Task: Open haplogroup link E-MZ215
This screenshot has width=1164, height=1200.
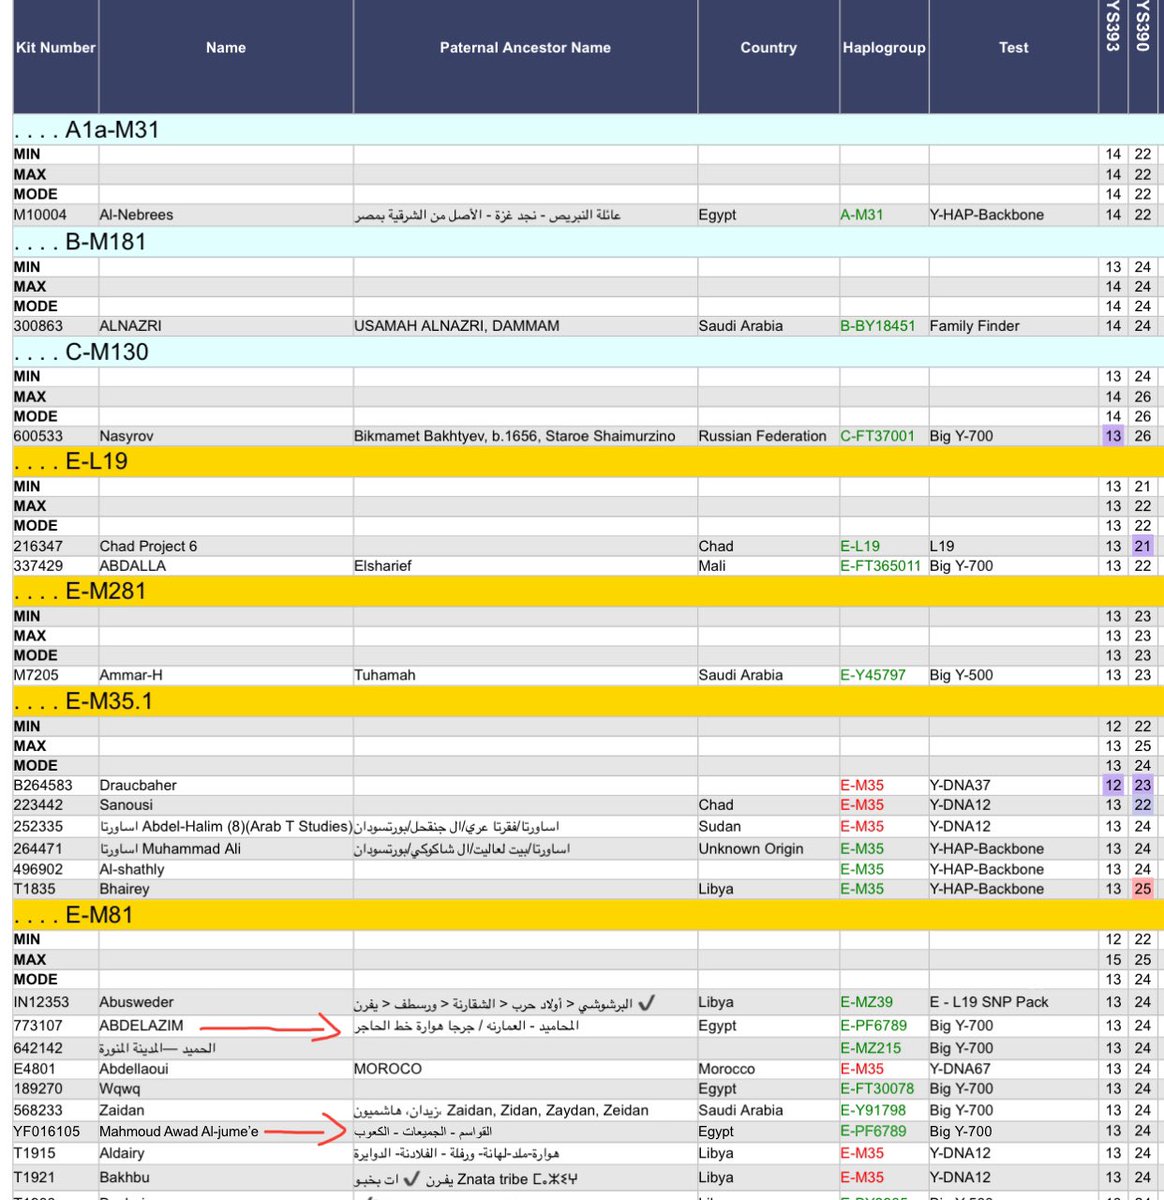Action: coord(871,1048)
